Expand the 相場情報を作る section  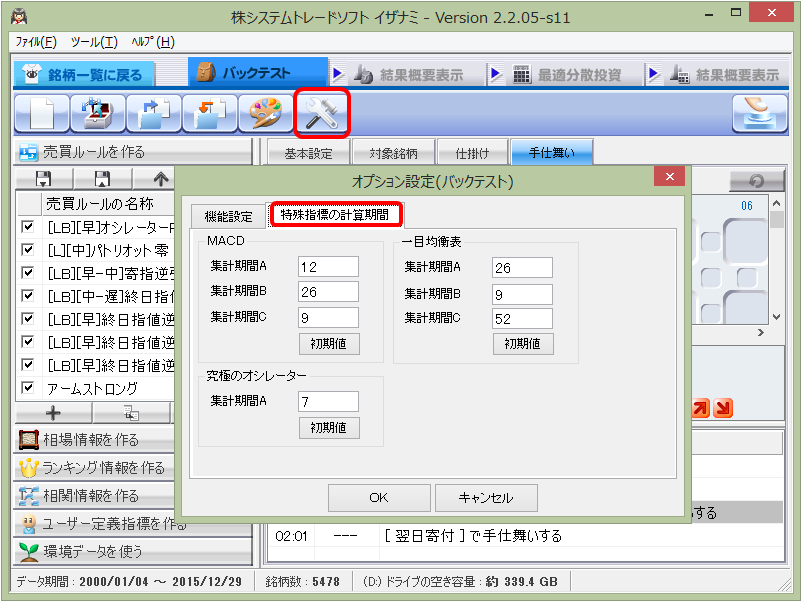(x=95, y=440)
